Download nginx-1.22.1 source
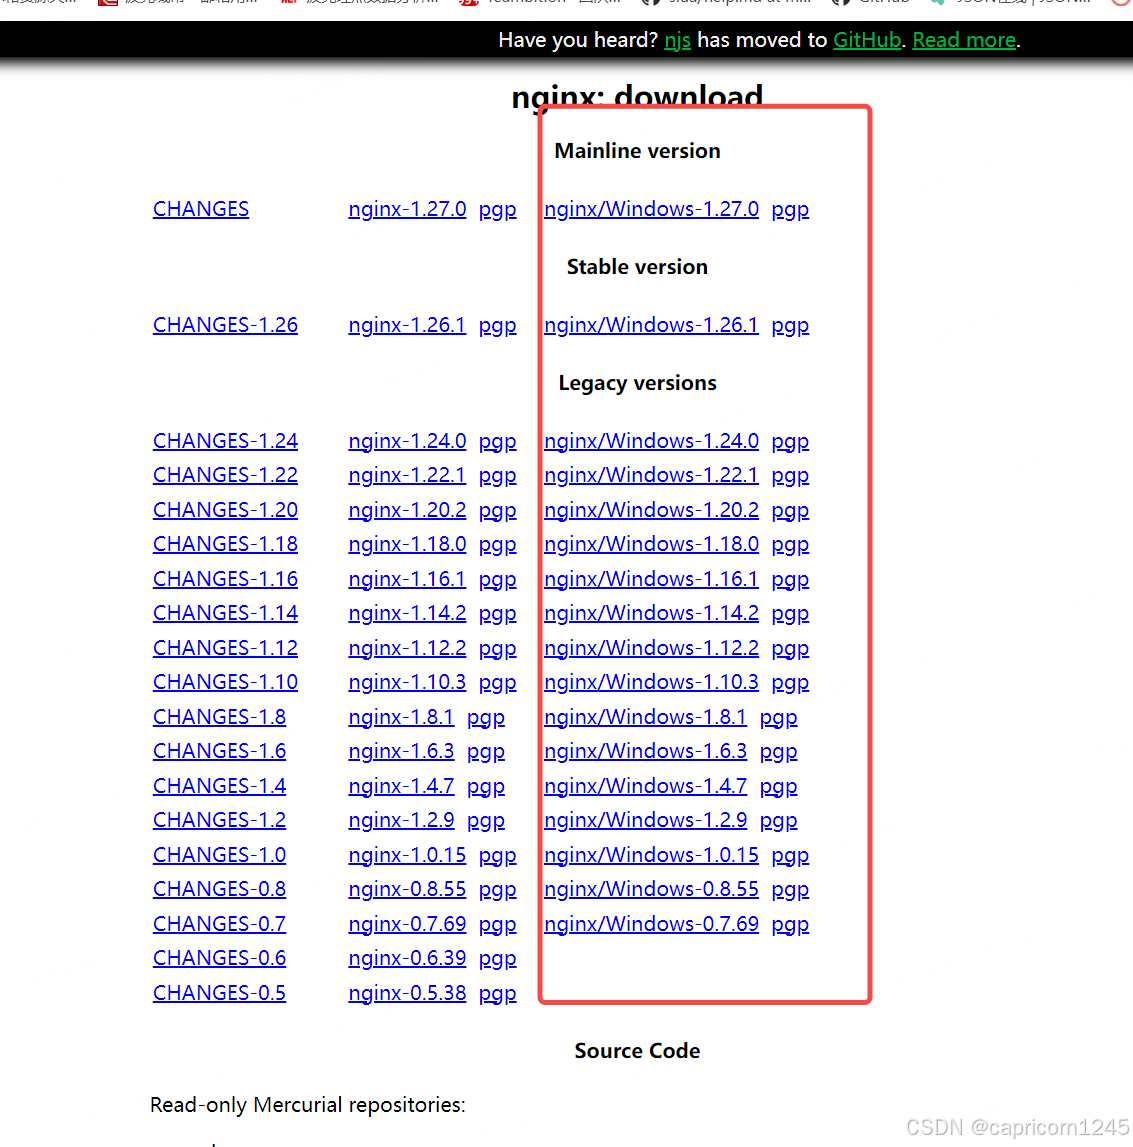This screenshot has height=1147, width=1133. [x=407, y=475]
